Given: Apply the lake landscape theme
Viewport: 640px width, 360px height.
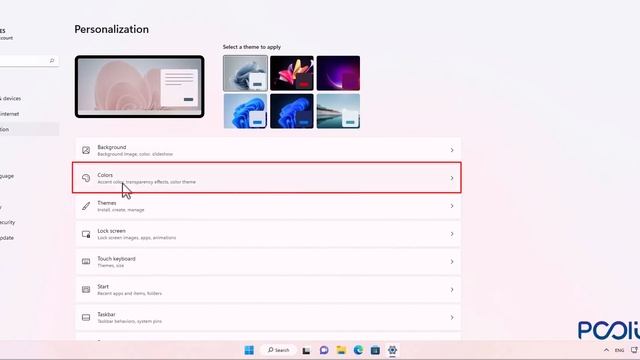Looking at the screenshot, I should pos(338,111).
